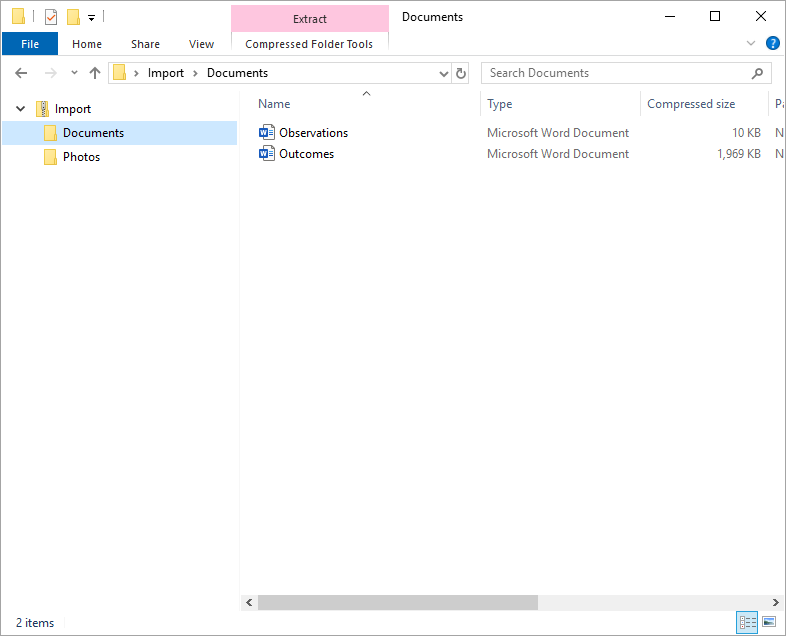
Task: Expand the chevron after the Import breadcrumb
Action: (x=195, y=74)
